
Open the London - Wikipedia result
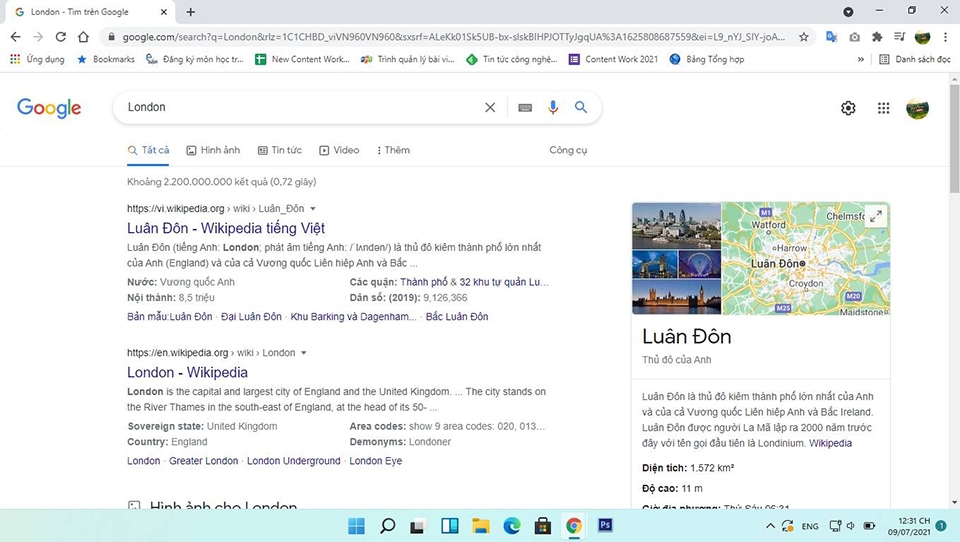(x=187, y=372)
